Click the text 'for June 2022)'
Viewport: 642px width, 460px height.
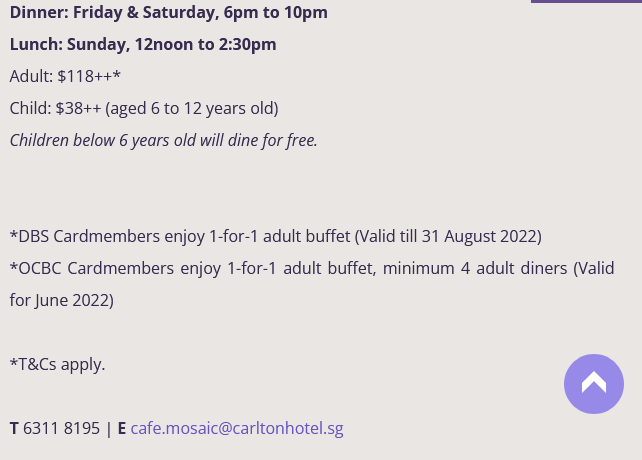[62, 300]
